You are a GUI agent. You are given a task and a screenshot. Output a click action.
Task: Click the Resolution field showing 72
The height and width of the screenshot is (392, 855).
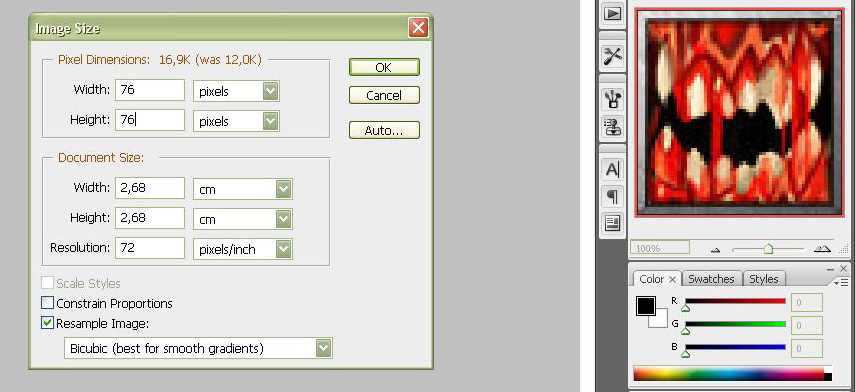click(150, 248)
